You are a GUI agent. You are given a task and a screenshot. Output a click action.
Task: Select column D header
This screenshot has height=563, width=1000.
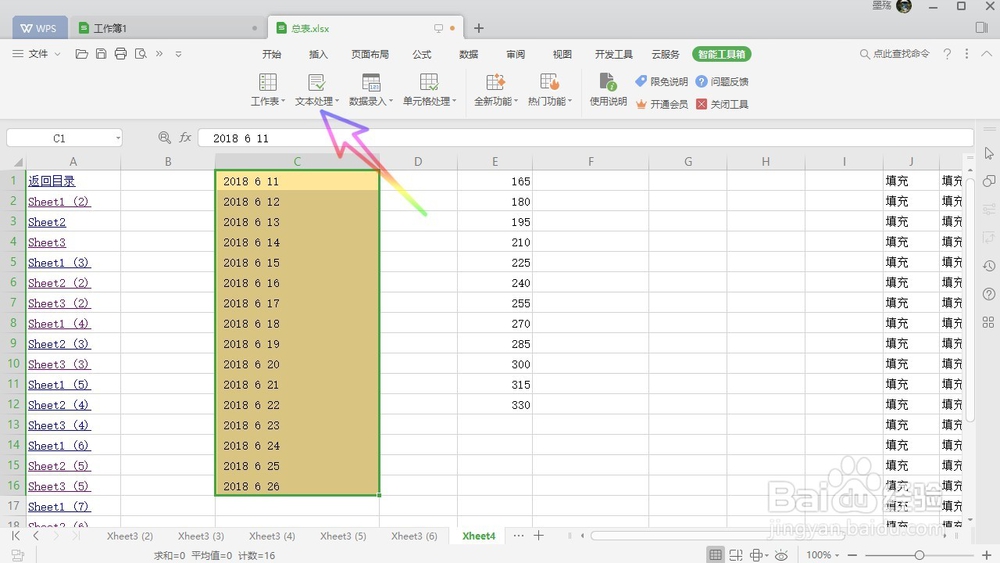[x=418, y=162]
